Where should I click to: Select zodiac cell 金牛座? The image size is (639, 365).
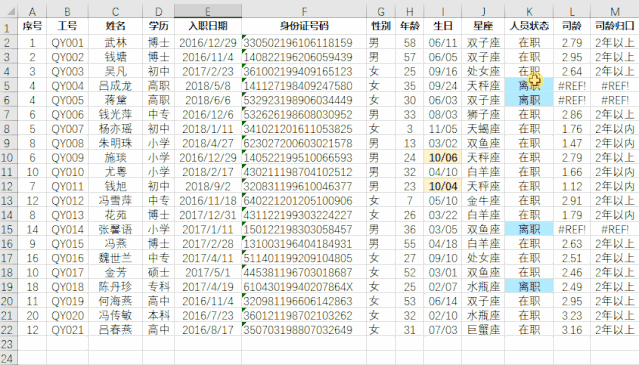tap(483, 201)
